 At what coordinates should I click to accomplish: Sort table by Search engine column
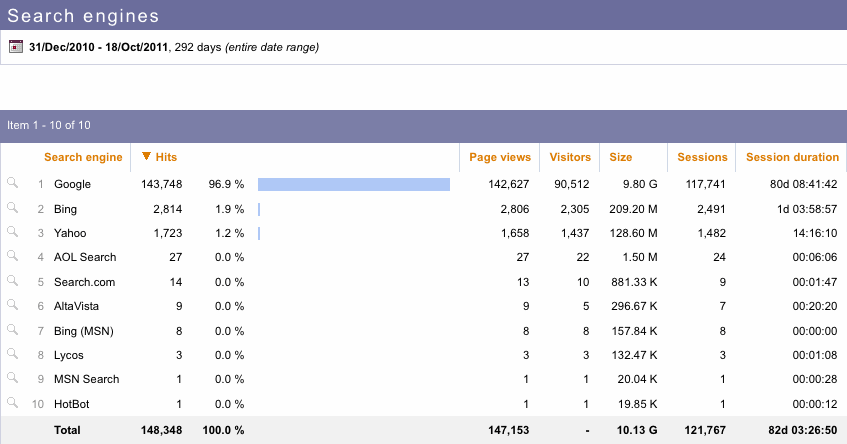pyautogui.click(x=83, y=157)
